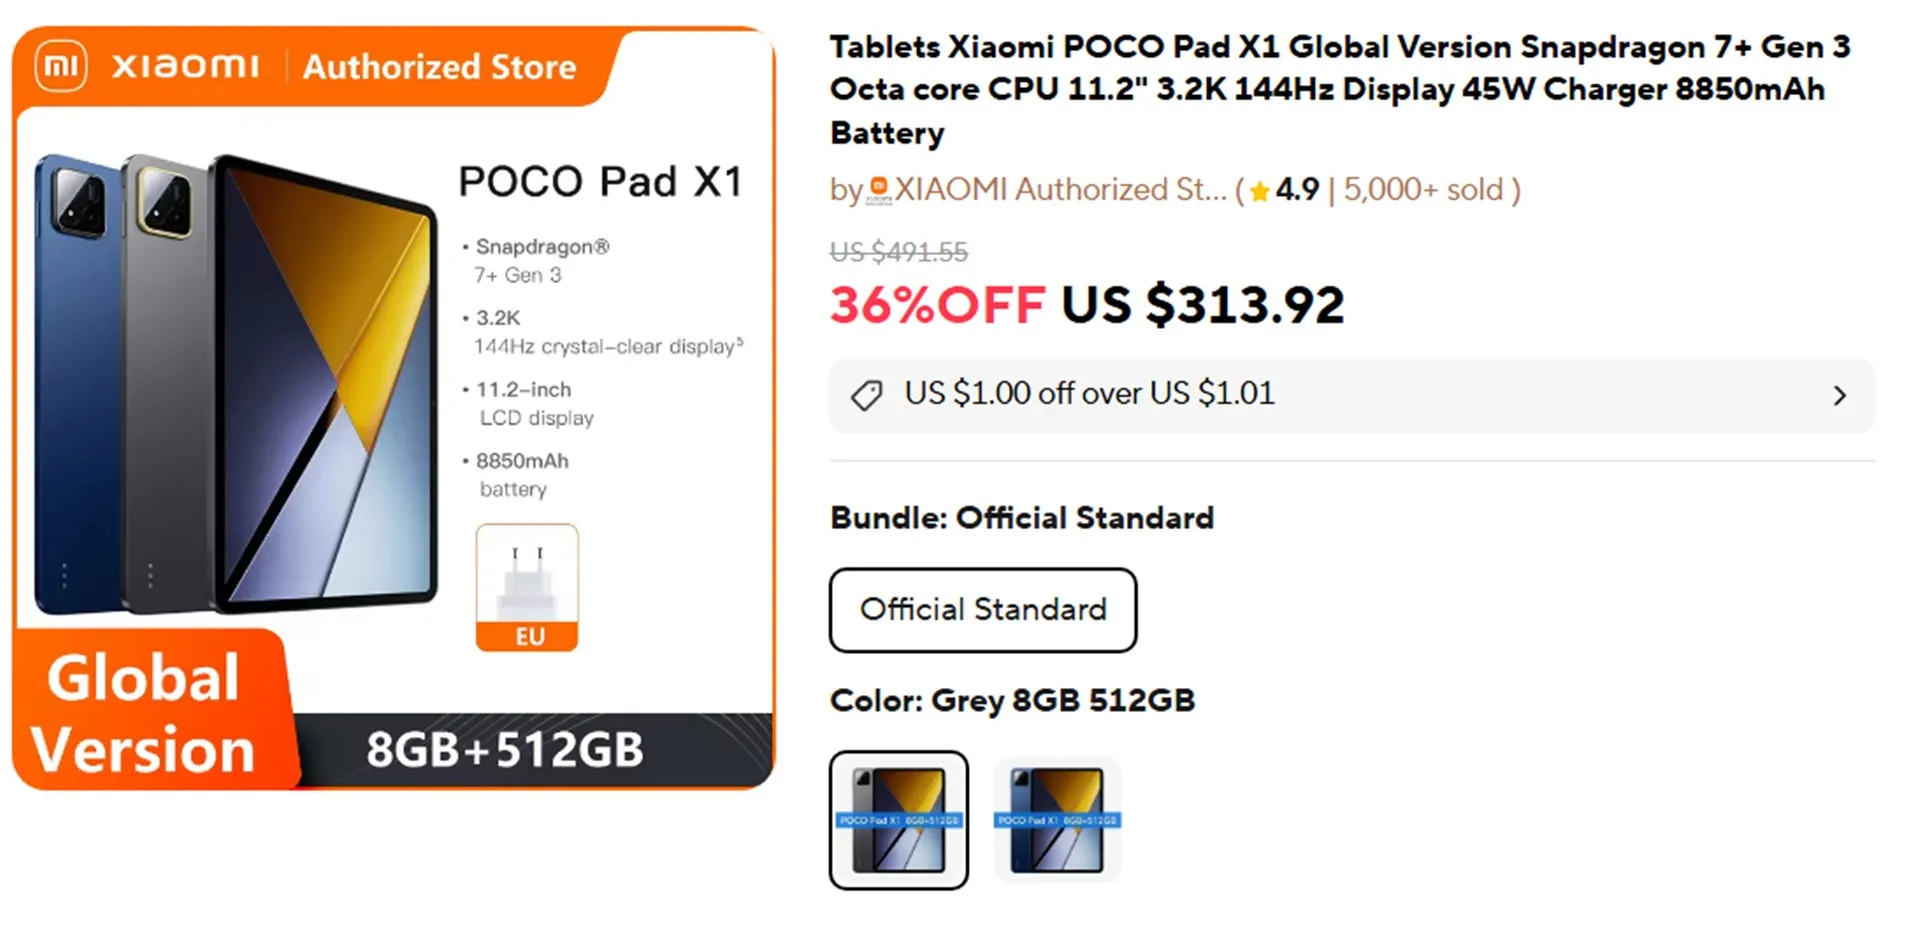
Task: Click the yellow star rating icon
Action: tap(1259, 190)
